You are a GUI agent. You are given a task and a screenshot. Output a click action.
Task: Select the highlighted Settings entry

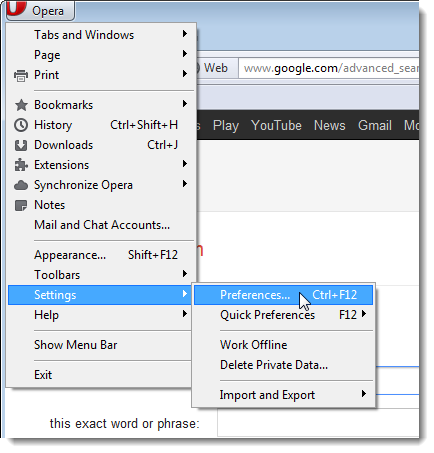coord(100,295)
